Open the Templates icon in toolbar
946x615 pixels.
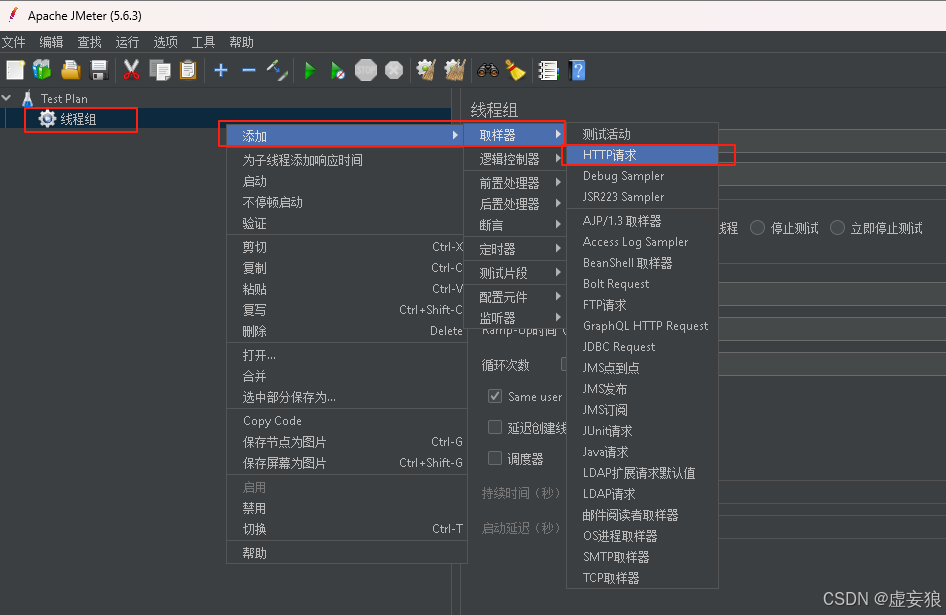(x=42, y=70)
